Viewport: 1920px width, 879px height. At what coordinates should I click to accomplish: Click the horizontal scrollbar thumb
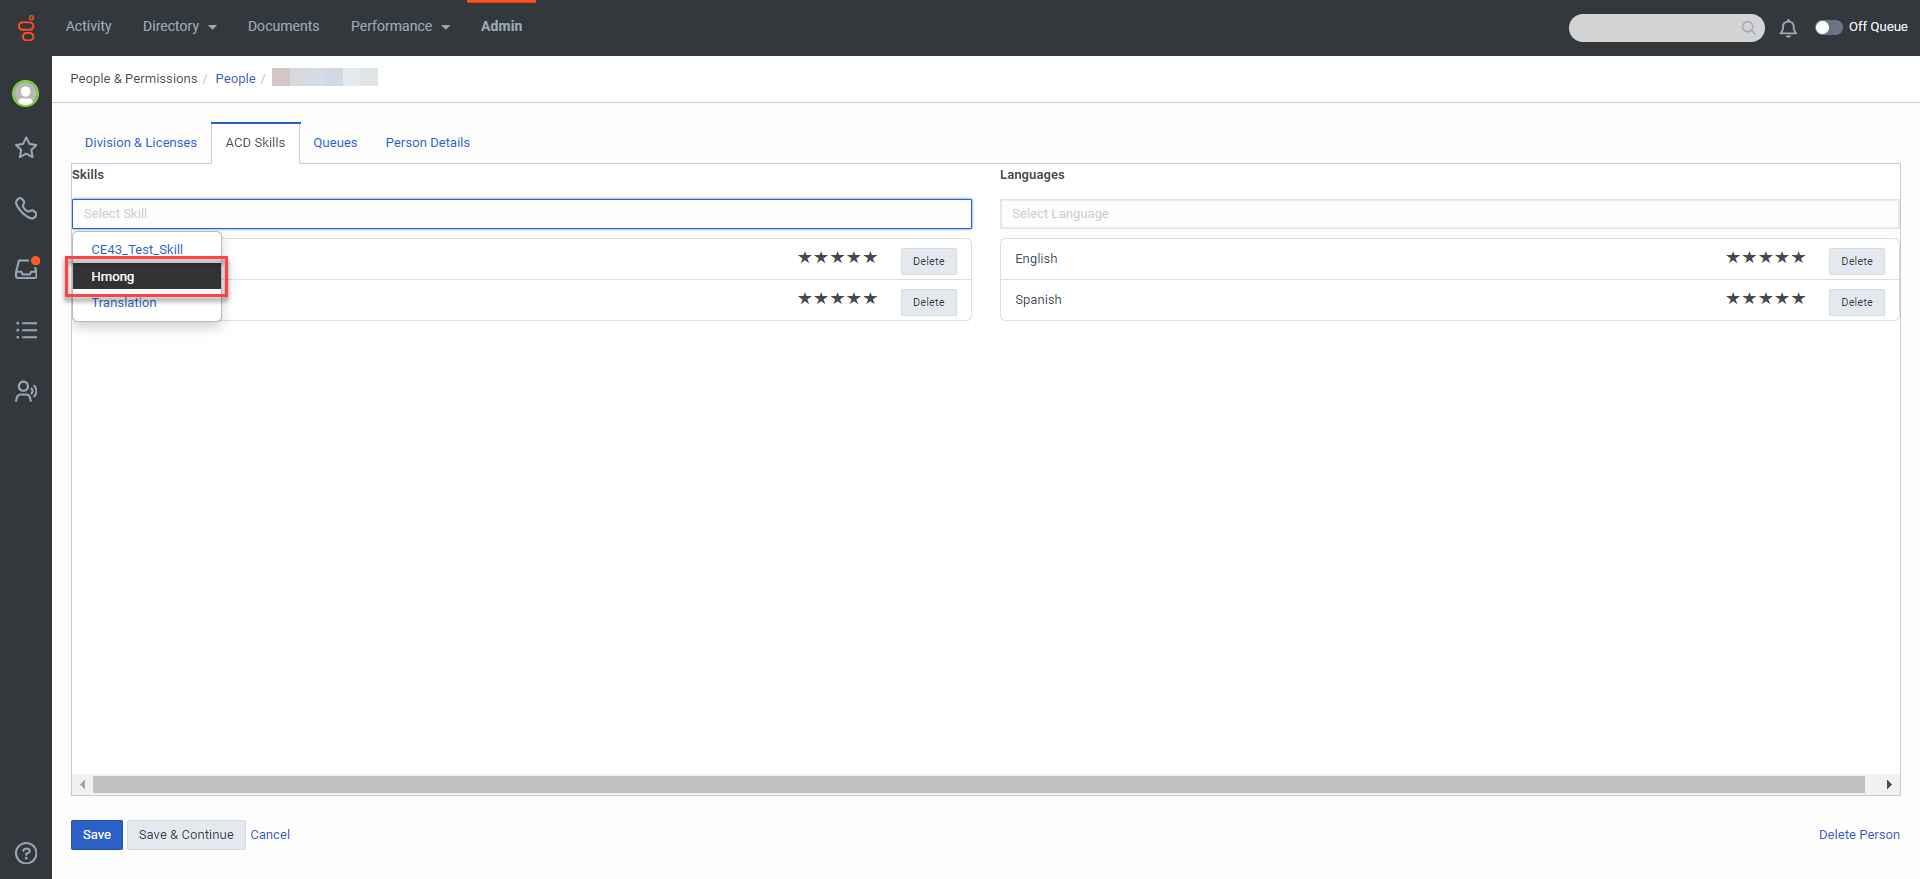tap(978, 785)
